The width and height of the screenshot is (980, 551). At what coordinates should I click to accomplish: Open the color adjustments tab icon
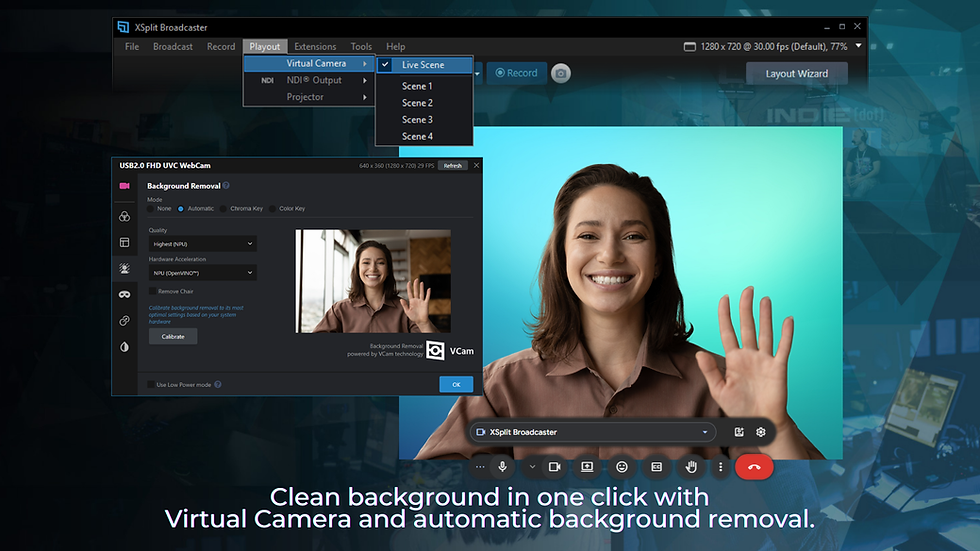tap(124, 216)
